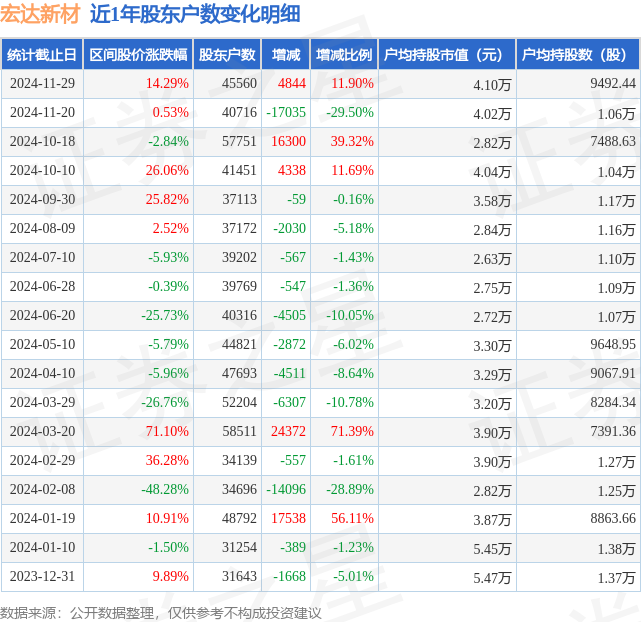Screen dimensions: 641x622
Task: Click the price change value 71.10%
Action: [167, 432]
